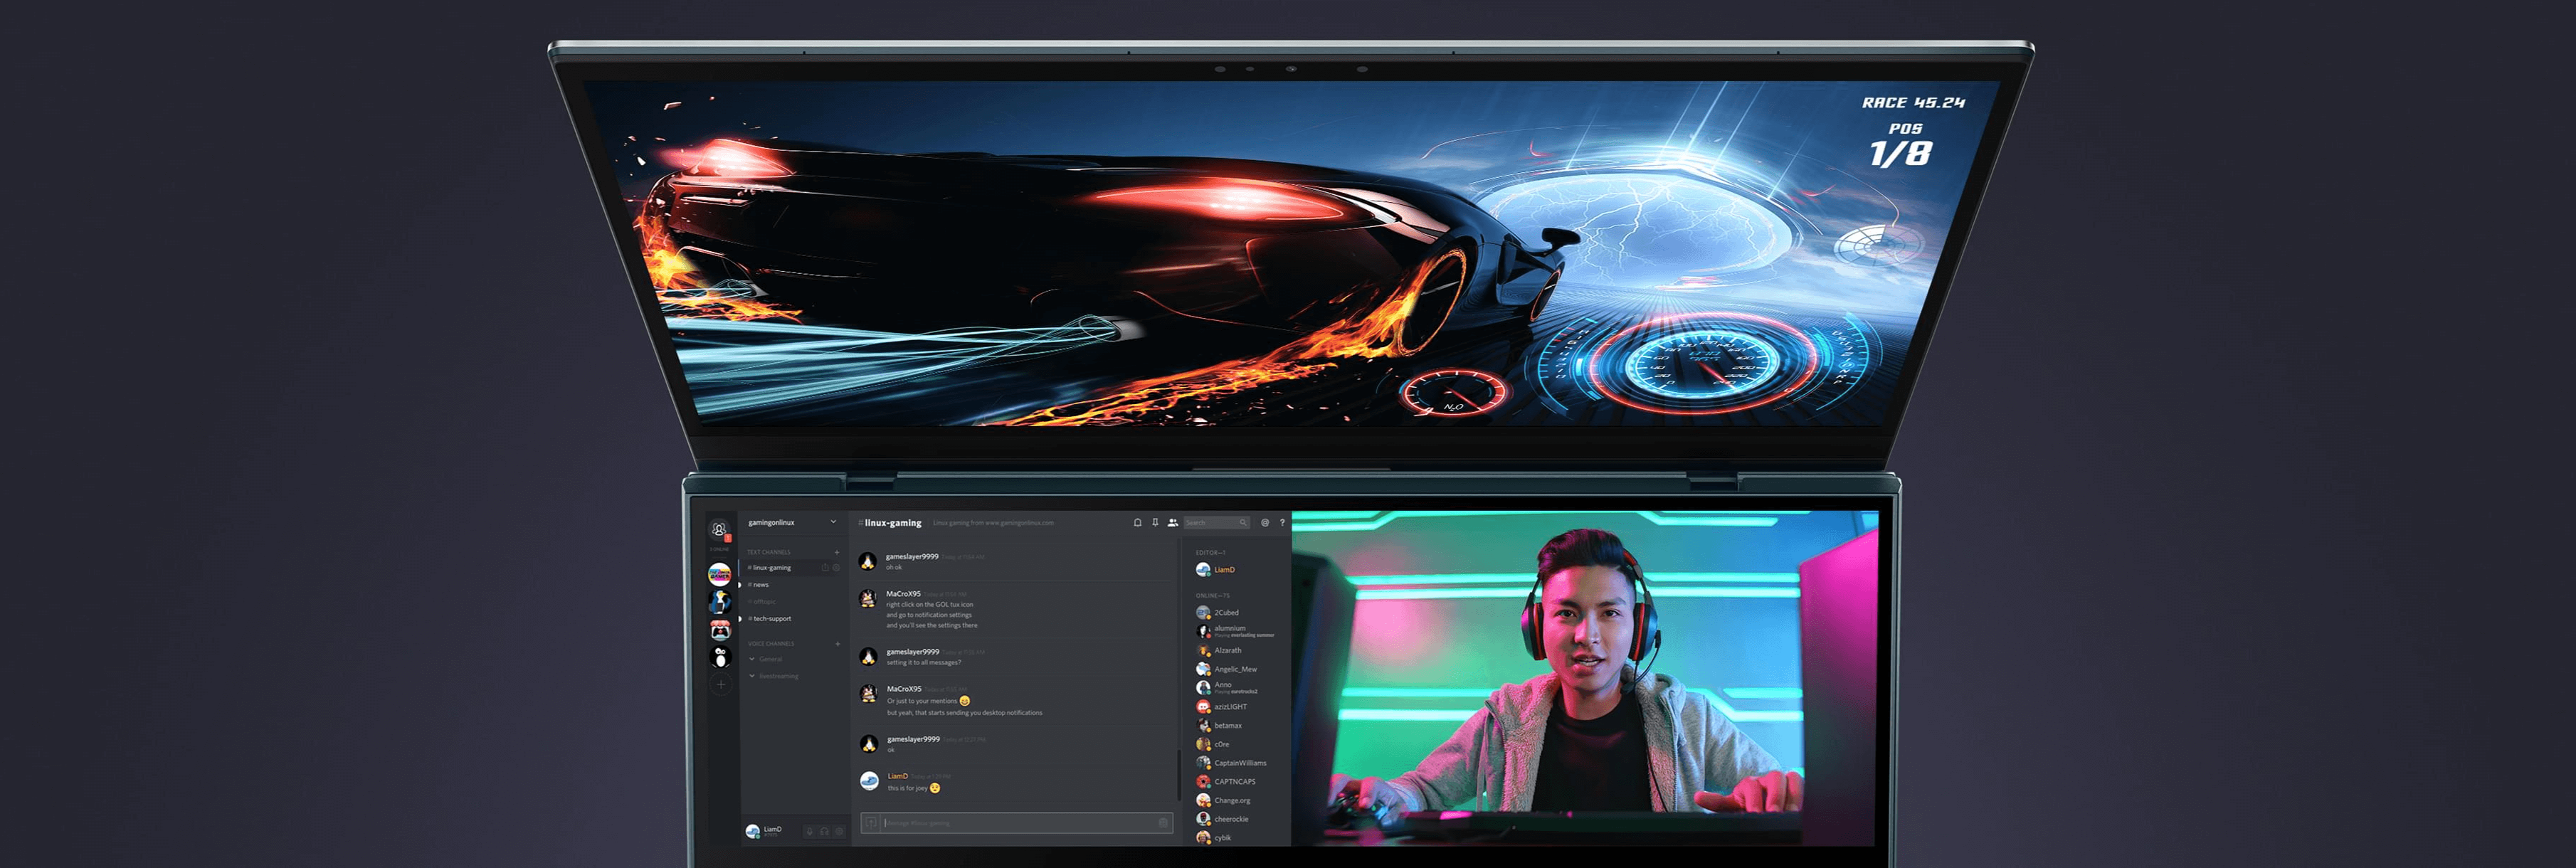Click the RACE 45.24 timer text

(1913, 102)
